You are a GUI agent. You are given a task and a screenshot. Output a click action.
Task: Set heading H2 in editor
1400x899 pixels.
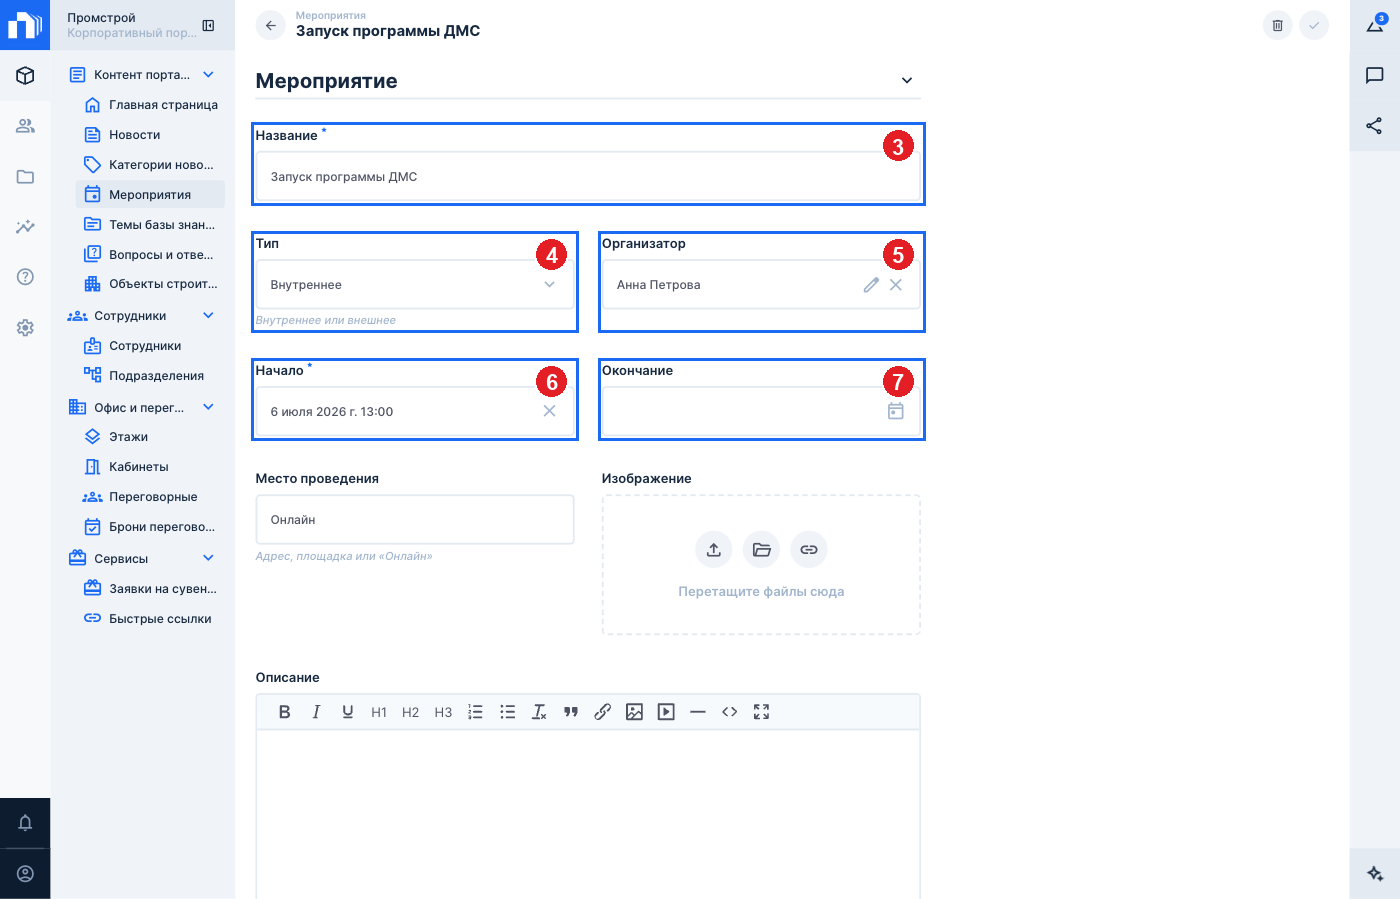411,712
